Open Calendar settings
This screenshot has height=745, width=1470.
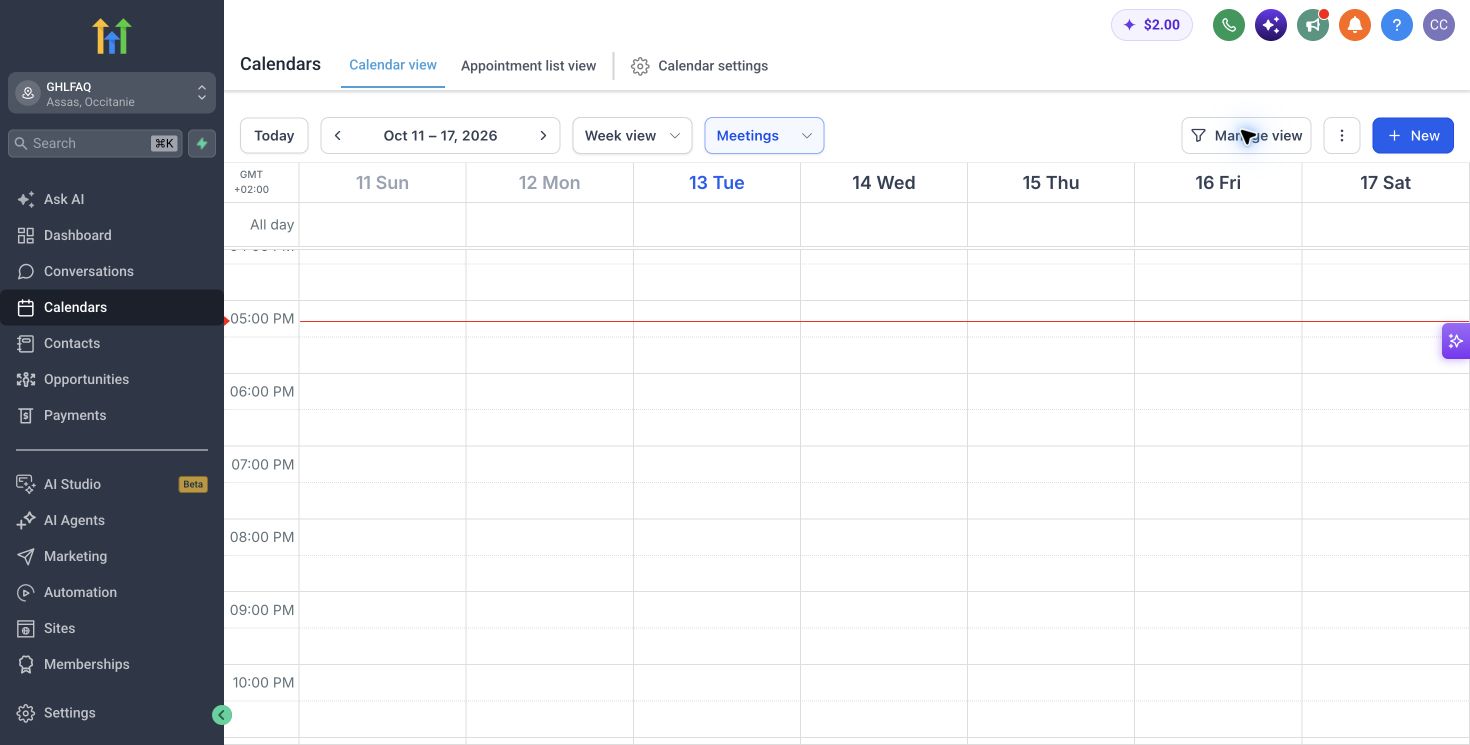point(700,66)
